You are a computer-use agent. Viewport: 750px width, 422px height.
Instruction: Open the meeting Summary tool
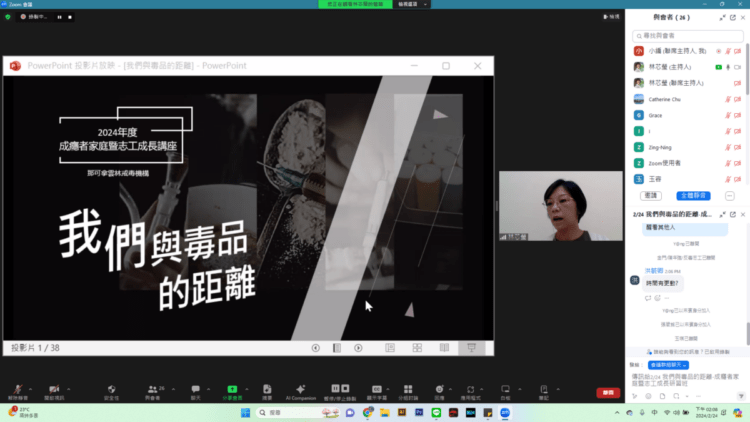pyautogui.click(x=267, y=391)
